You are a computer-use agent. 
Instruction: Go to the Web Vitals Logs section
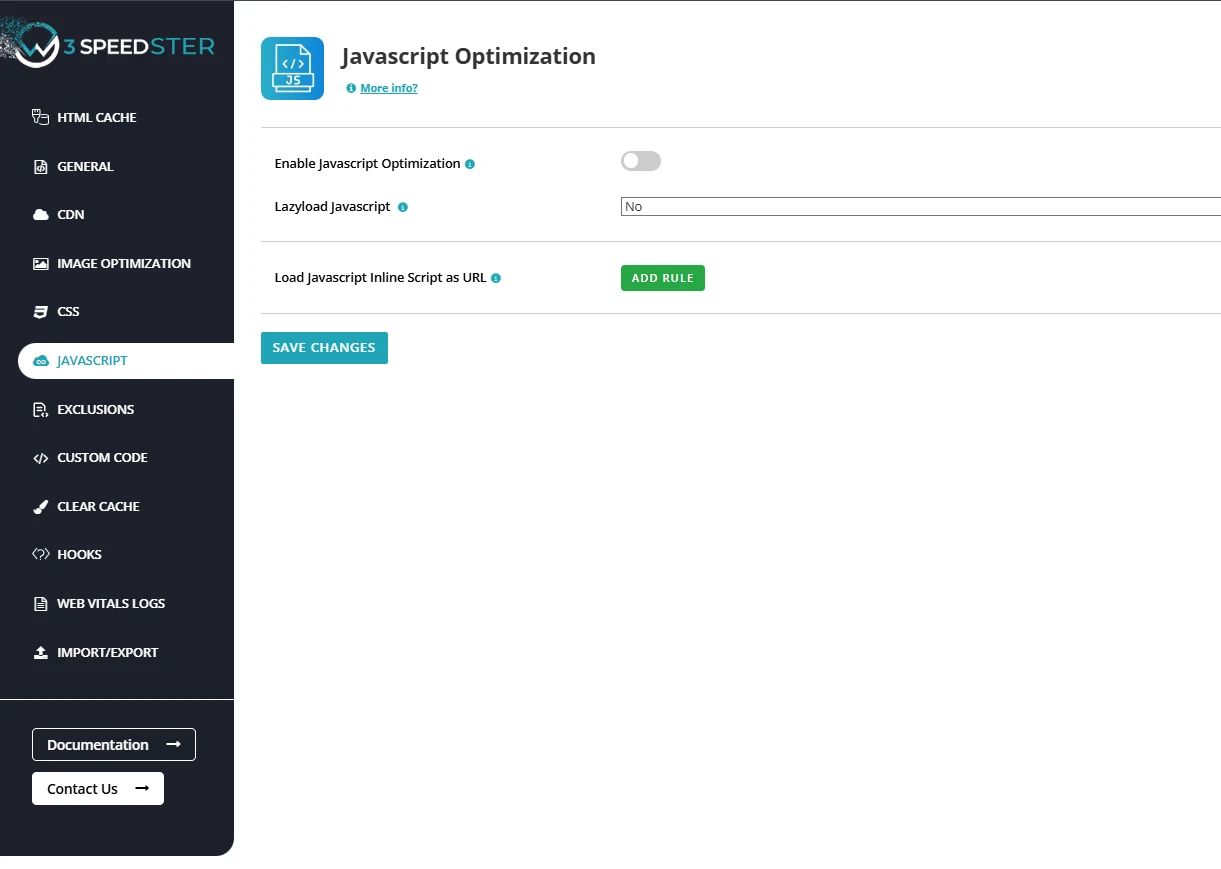point(110,604)
